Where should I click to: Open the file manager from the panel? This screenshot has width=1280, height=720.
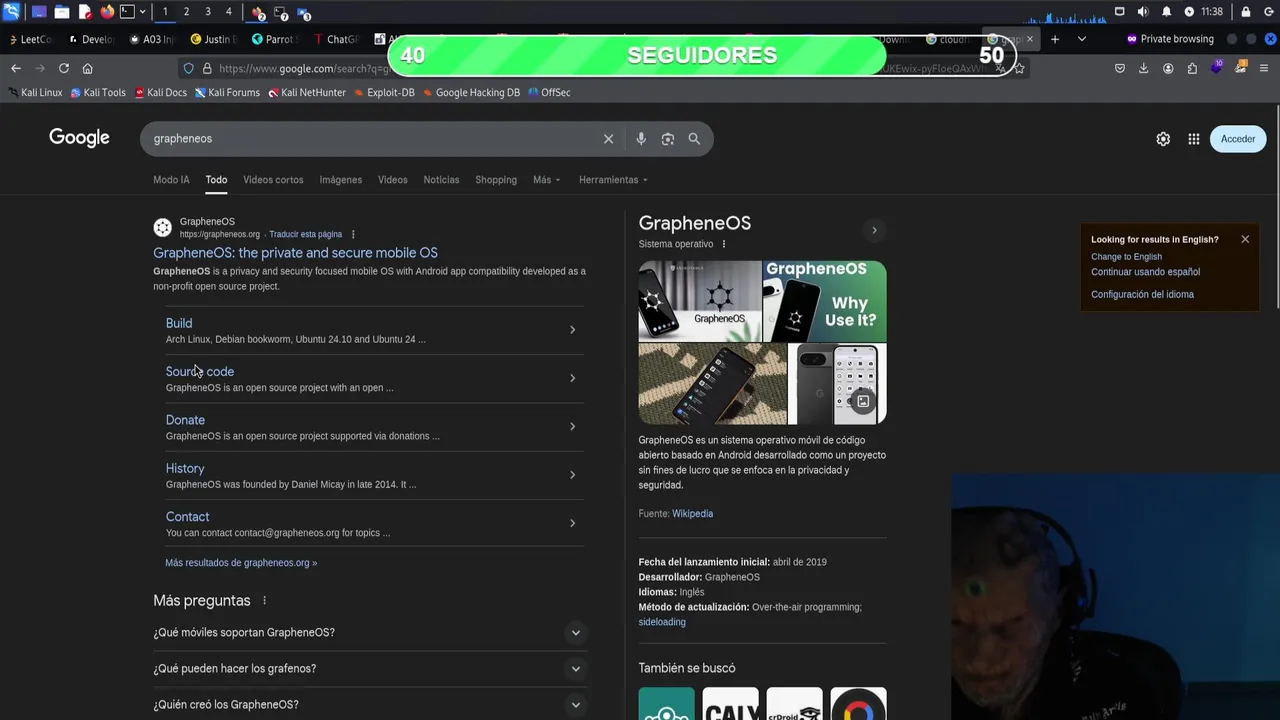(x=61, y=12)
